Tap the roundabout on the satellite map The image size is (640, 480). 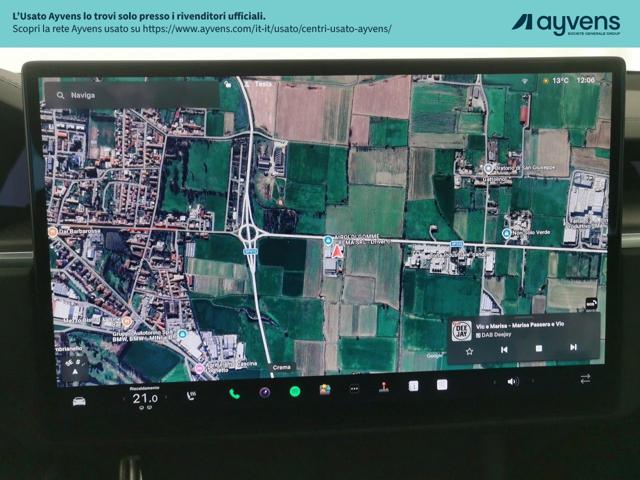pos(248,236)
